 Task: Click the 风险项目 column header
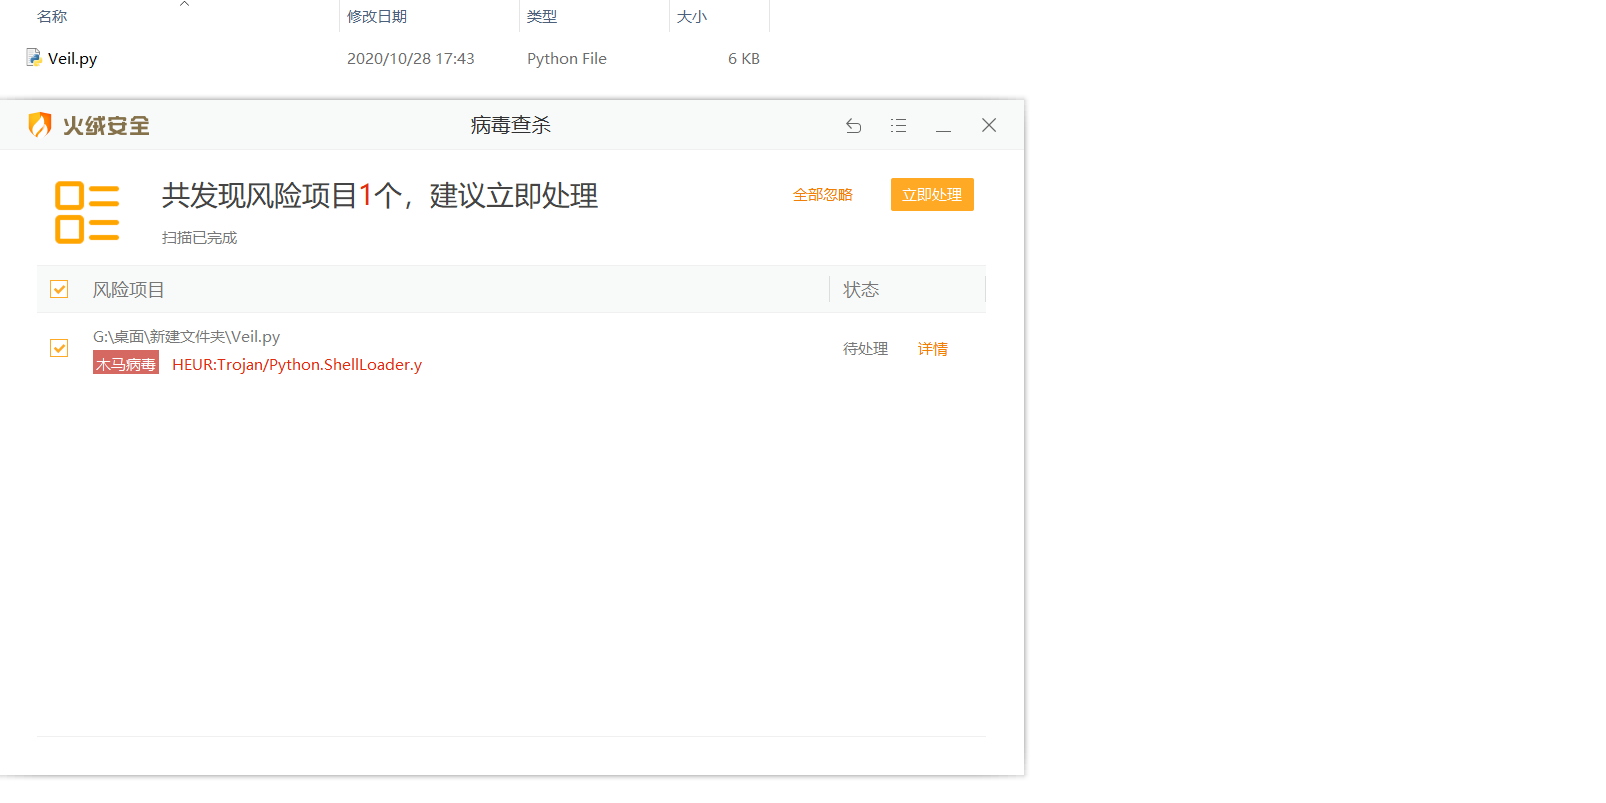(x=128, y=290)
